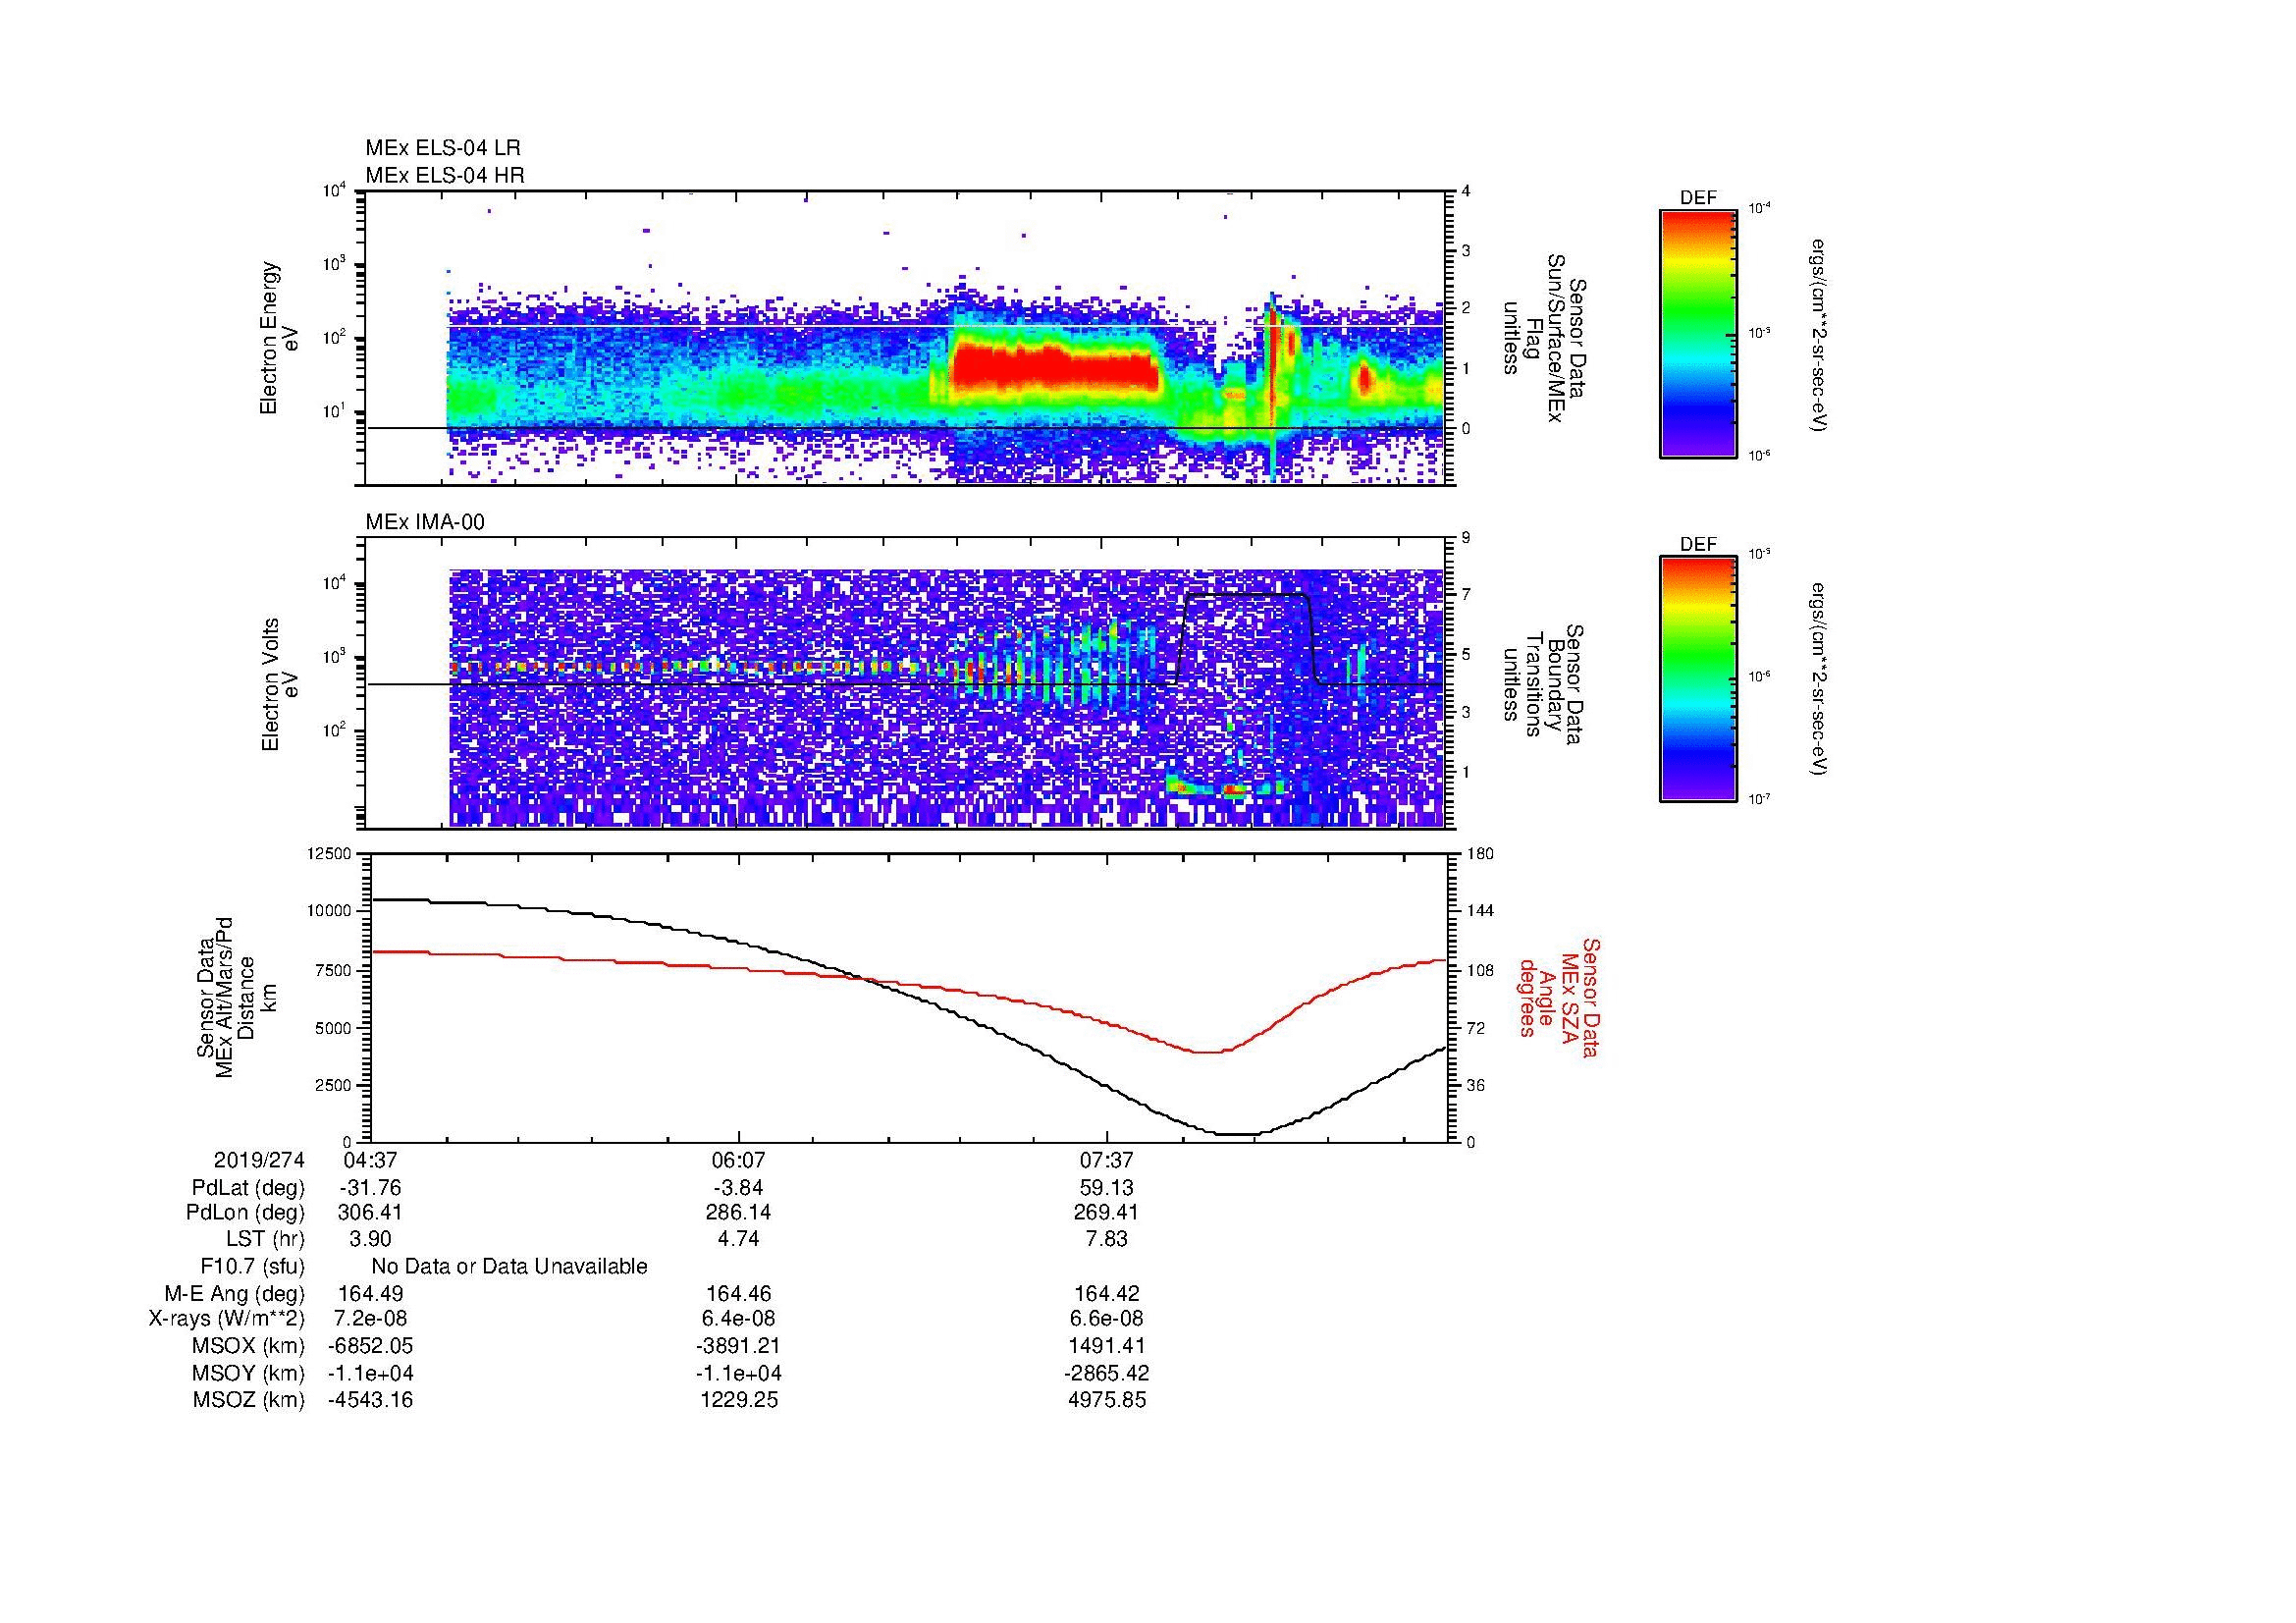
Task: Click the MSOX value '1491.41'
Action: click(1106, 1347)
